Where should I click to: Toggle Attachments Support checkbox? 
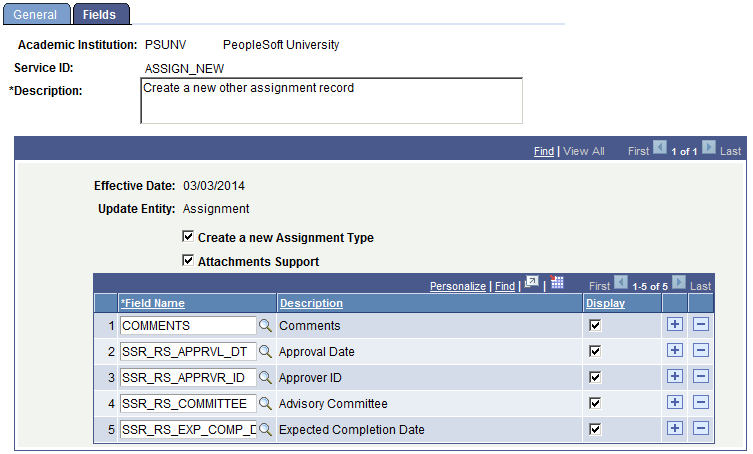click(188, 260)
